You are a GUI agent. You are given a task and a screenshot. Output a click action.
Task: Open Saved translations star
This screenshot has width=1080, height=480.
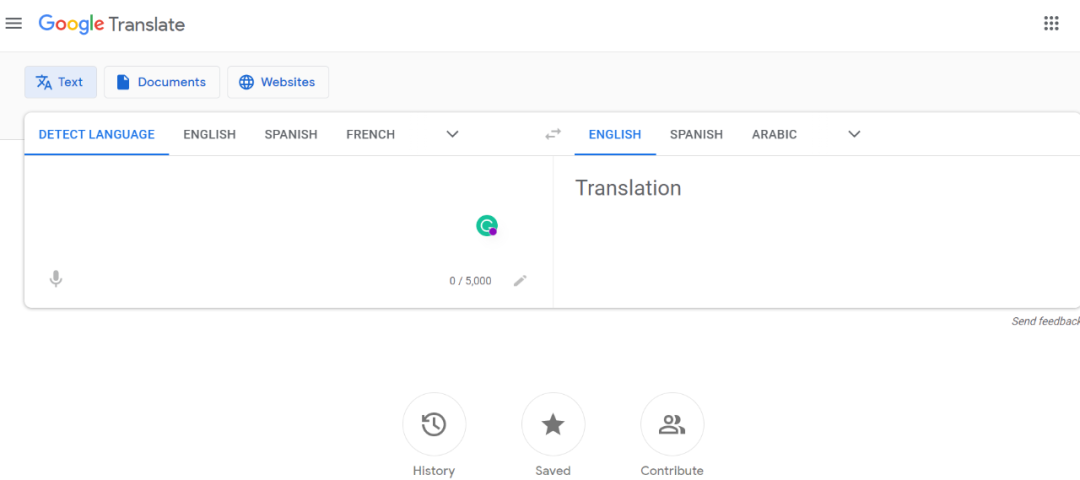point(553,425)
